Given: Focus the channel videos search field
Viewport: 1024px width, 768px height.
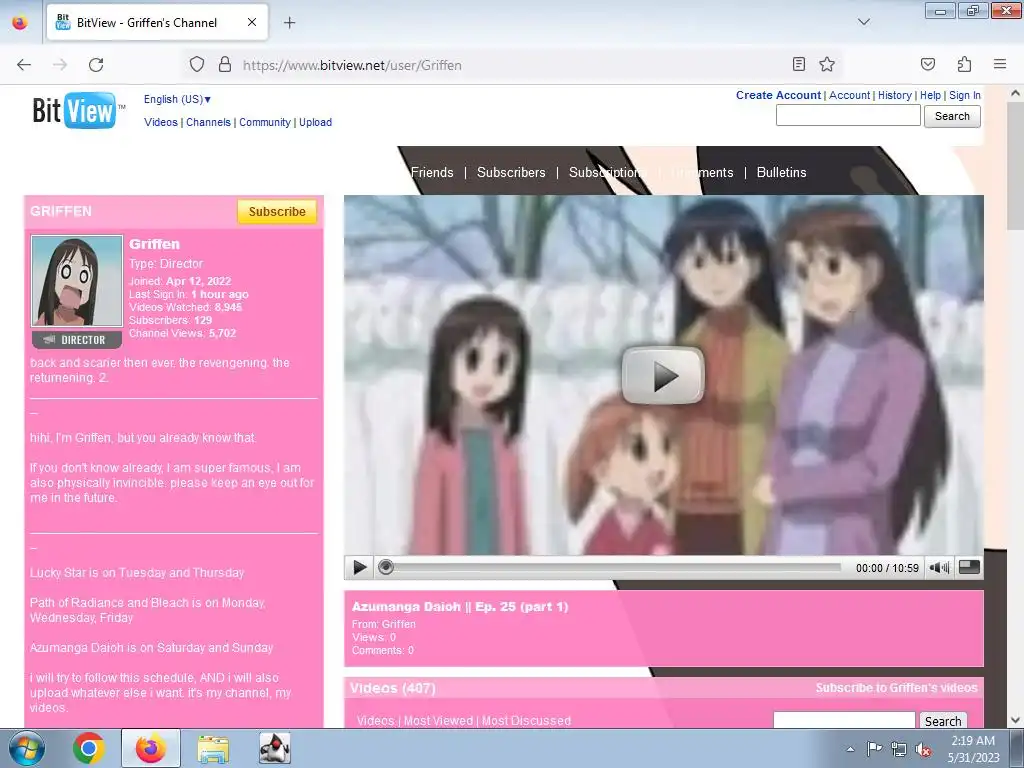Looking at the screenshot, I should [x=844, y=721].
